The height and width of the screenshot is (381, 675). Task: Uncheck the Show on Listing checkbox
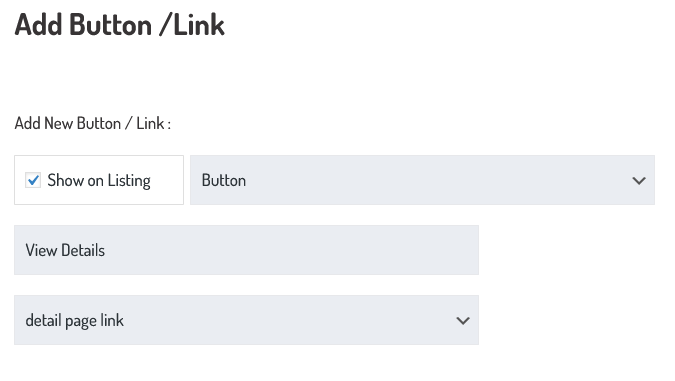pos(33,180)
